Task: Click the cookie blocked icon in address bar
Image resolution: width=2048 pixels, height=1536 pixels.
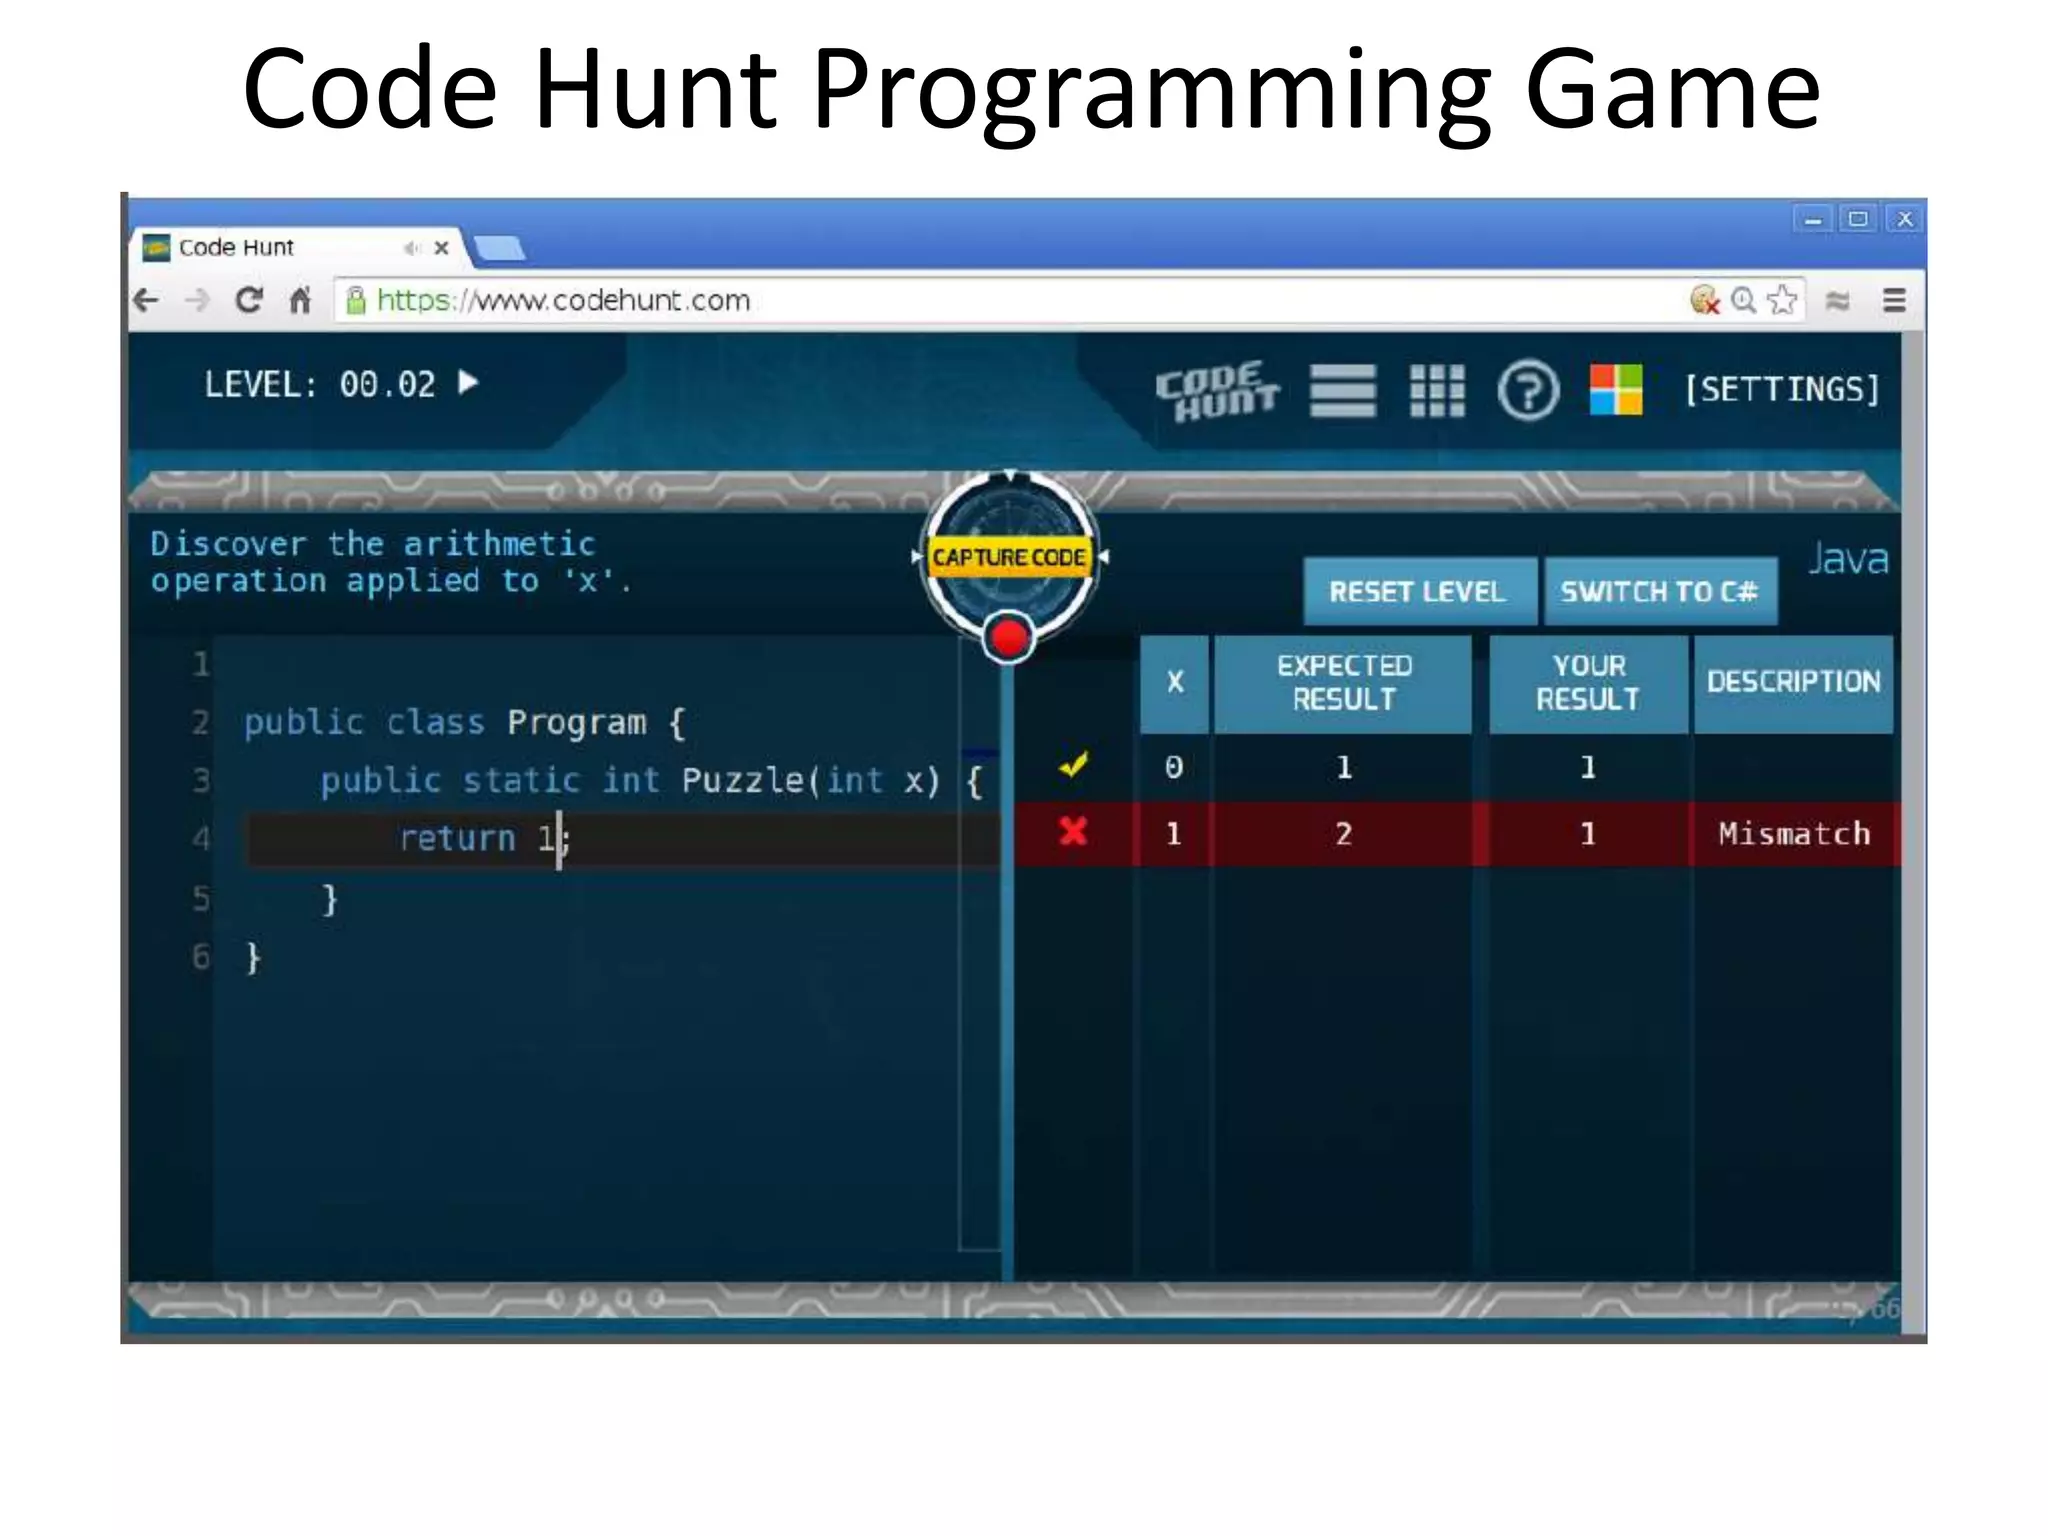Action: click(1704, 300)
